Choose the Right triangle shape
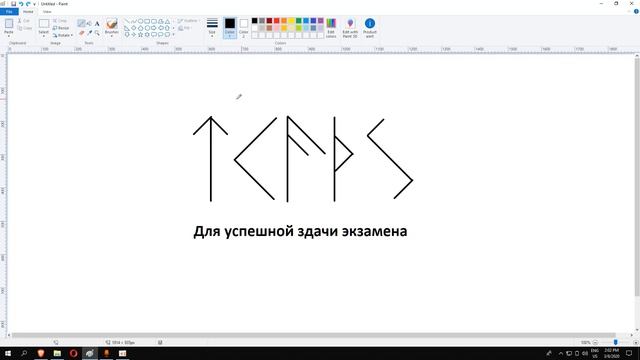640x360 pixels. click(127, 28)
